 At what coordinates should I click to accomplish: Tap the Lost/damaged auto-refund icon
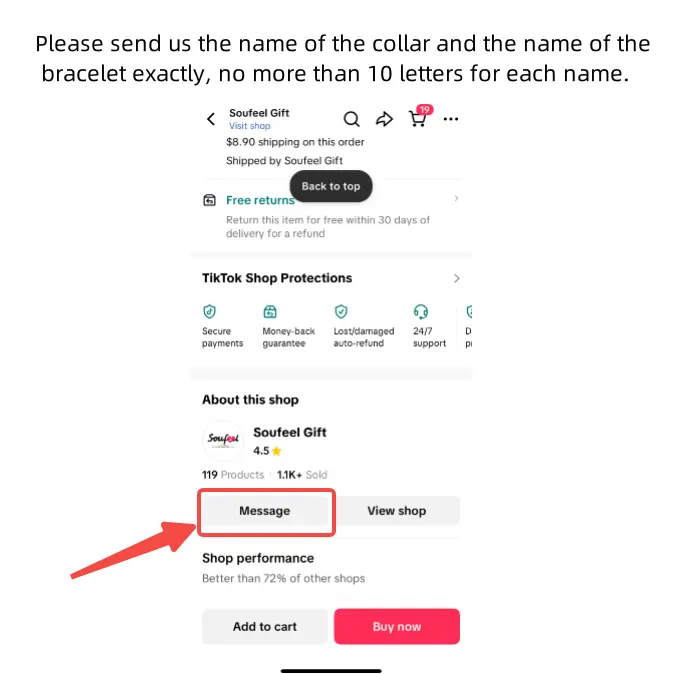tap(341, 311)
